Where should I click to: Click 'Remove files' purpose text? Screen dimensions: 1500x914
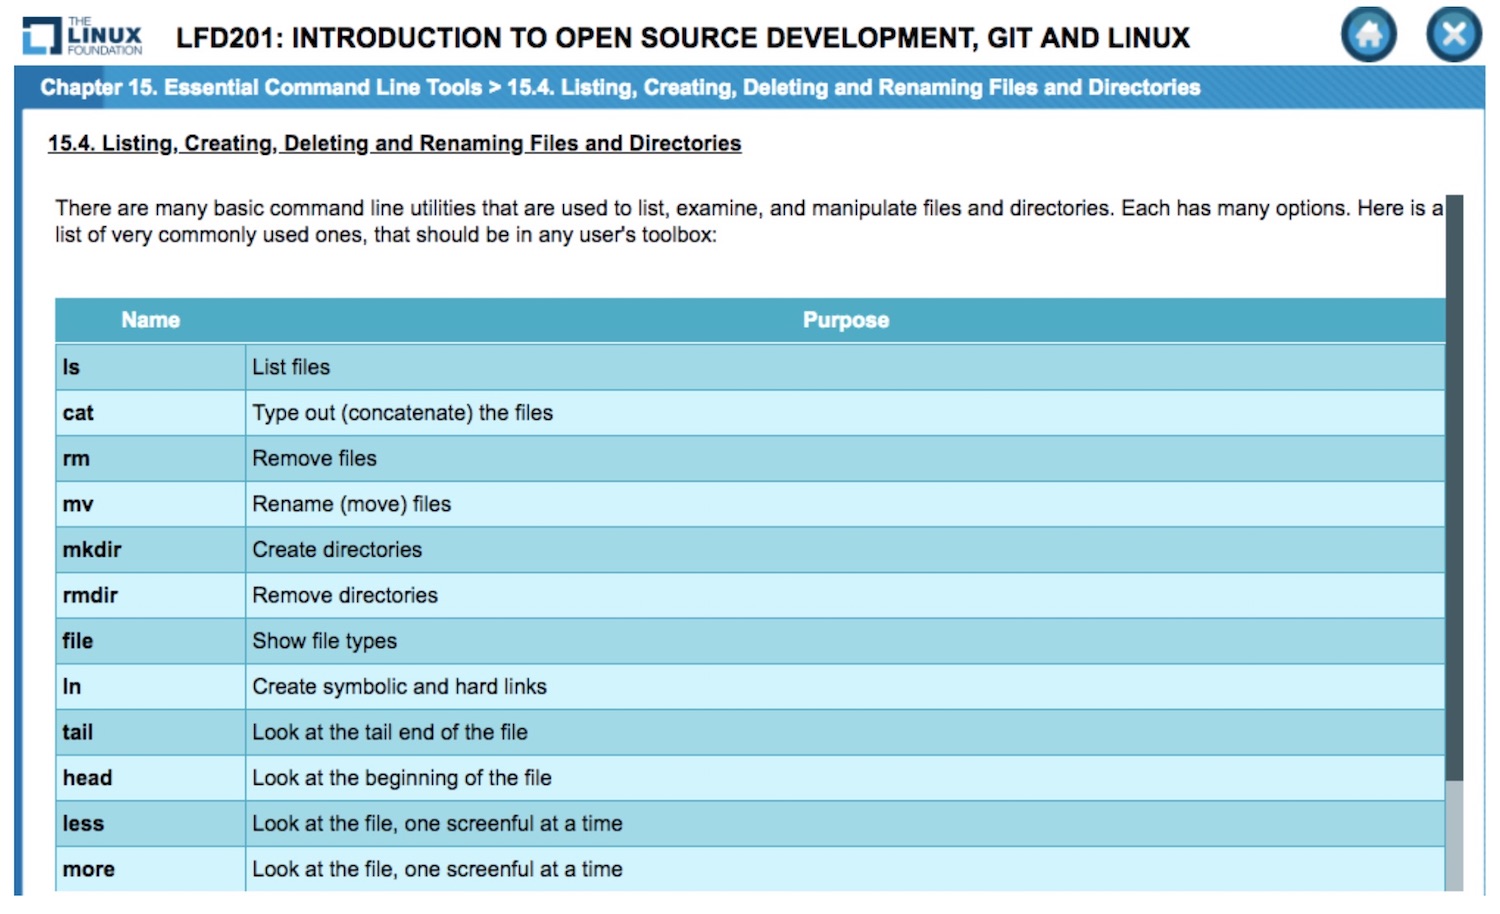coord(314,459)
